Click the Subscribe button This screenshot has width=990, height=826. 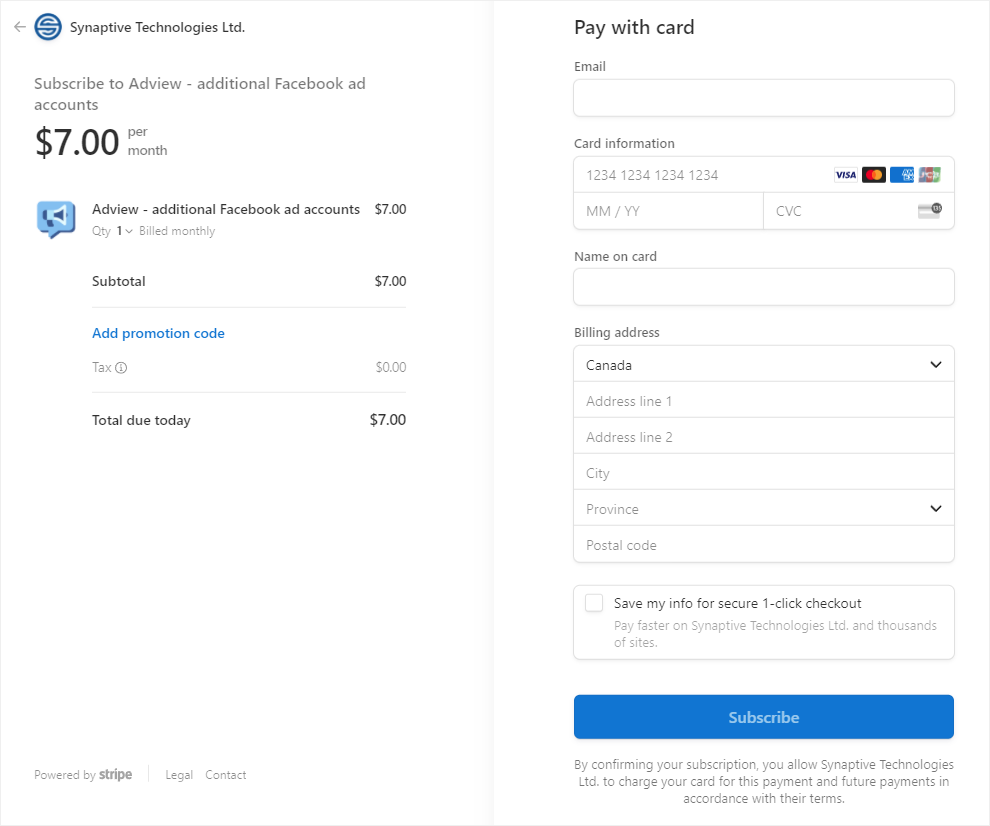coord(764,717)
